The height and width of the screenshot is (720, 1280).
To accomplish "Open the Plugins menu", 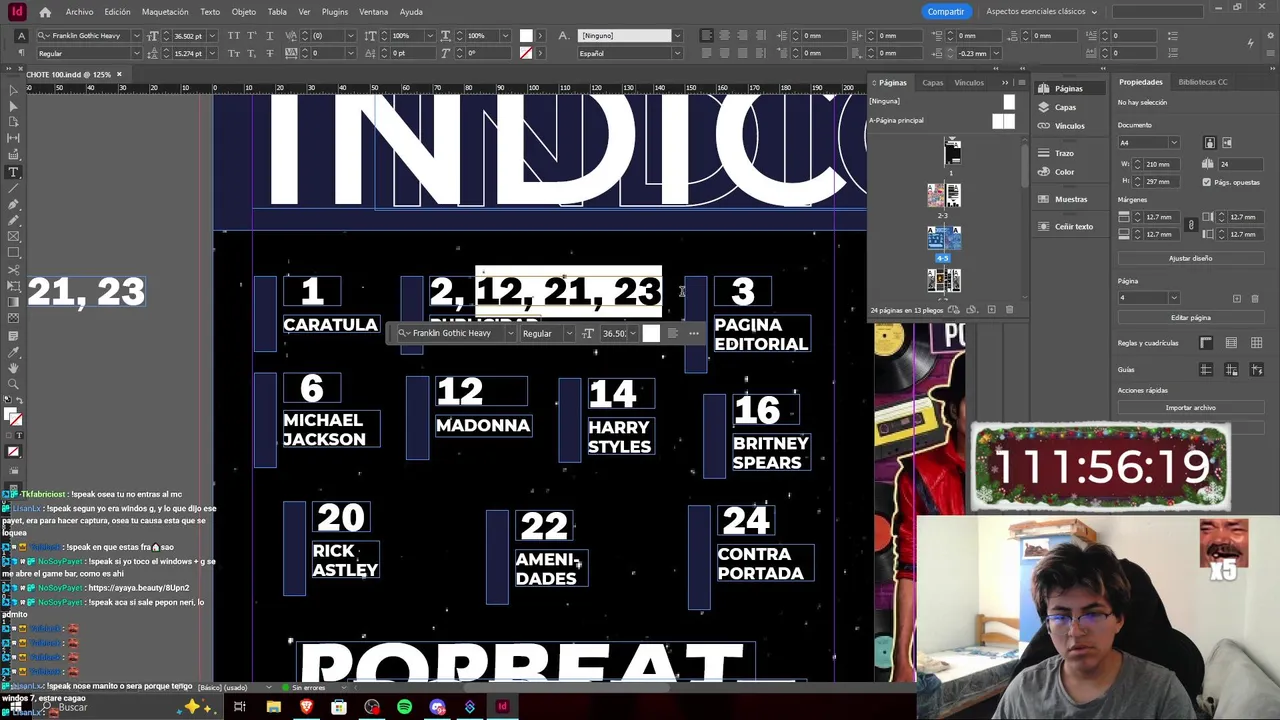I will coord(335,12).
